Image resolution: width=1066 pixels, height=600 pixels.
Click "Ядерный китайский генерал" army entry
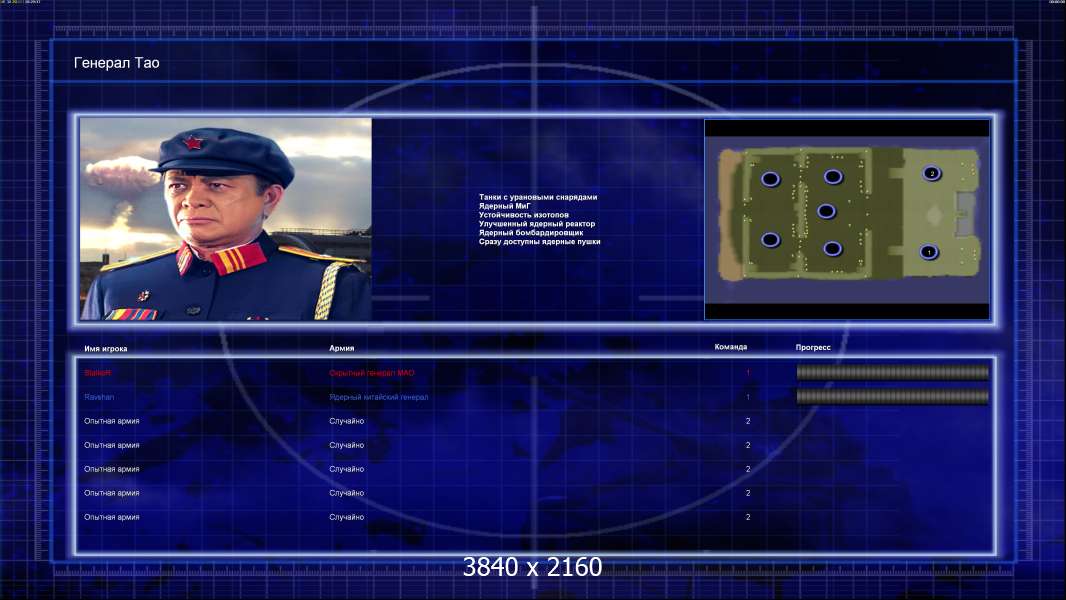click(379, 397)
